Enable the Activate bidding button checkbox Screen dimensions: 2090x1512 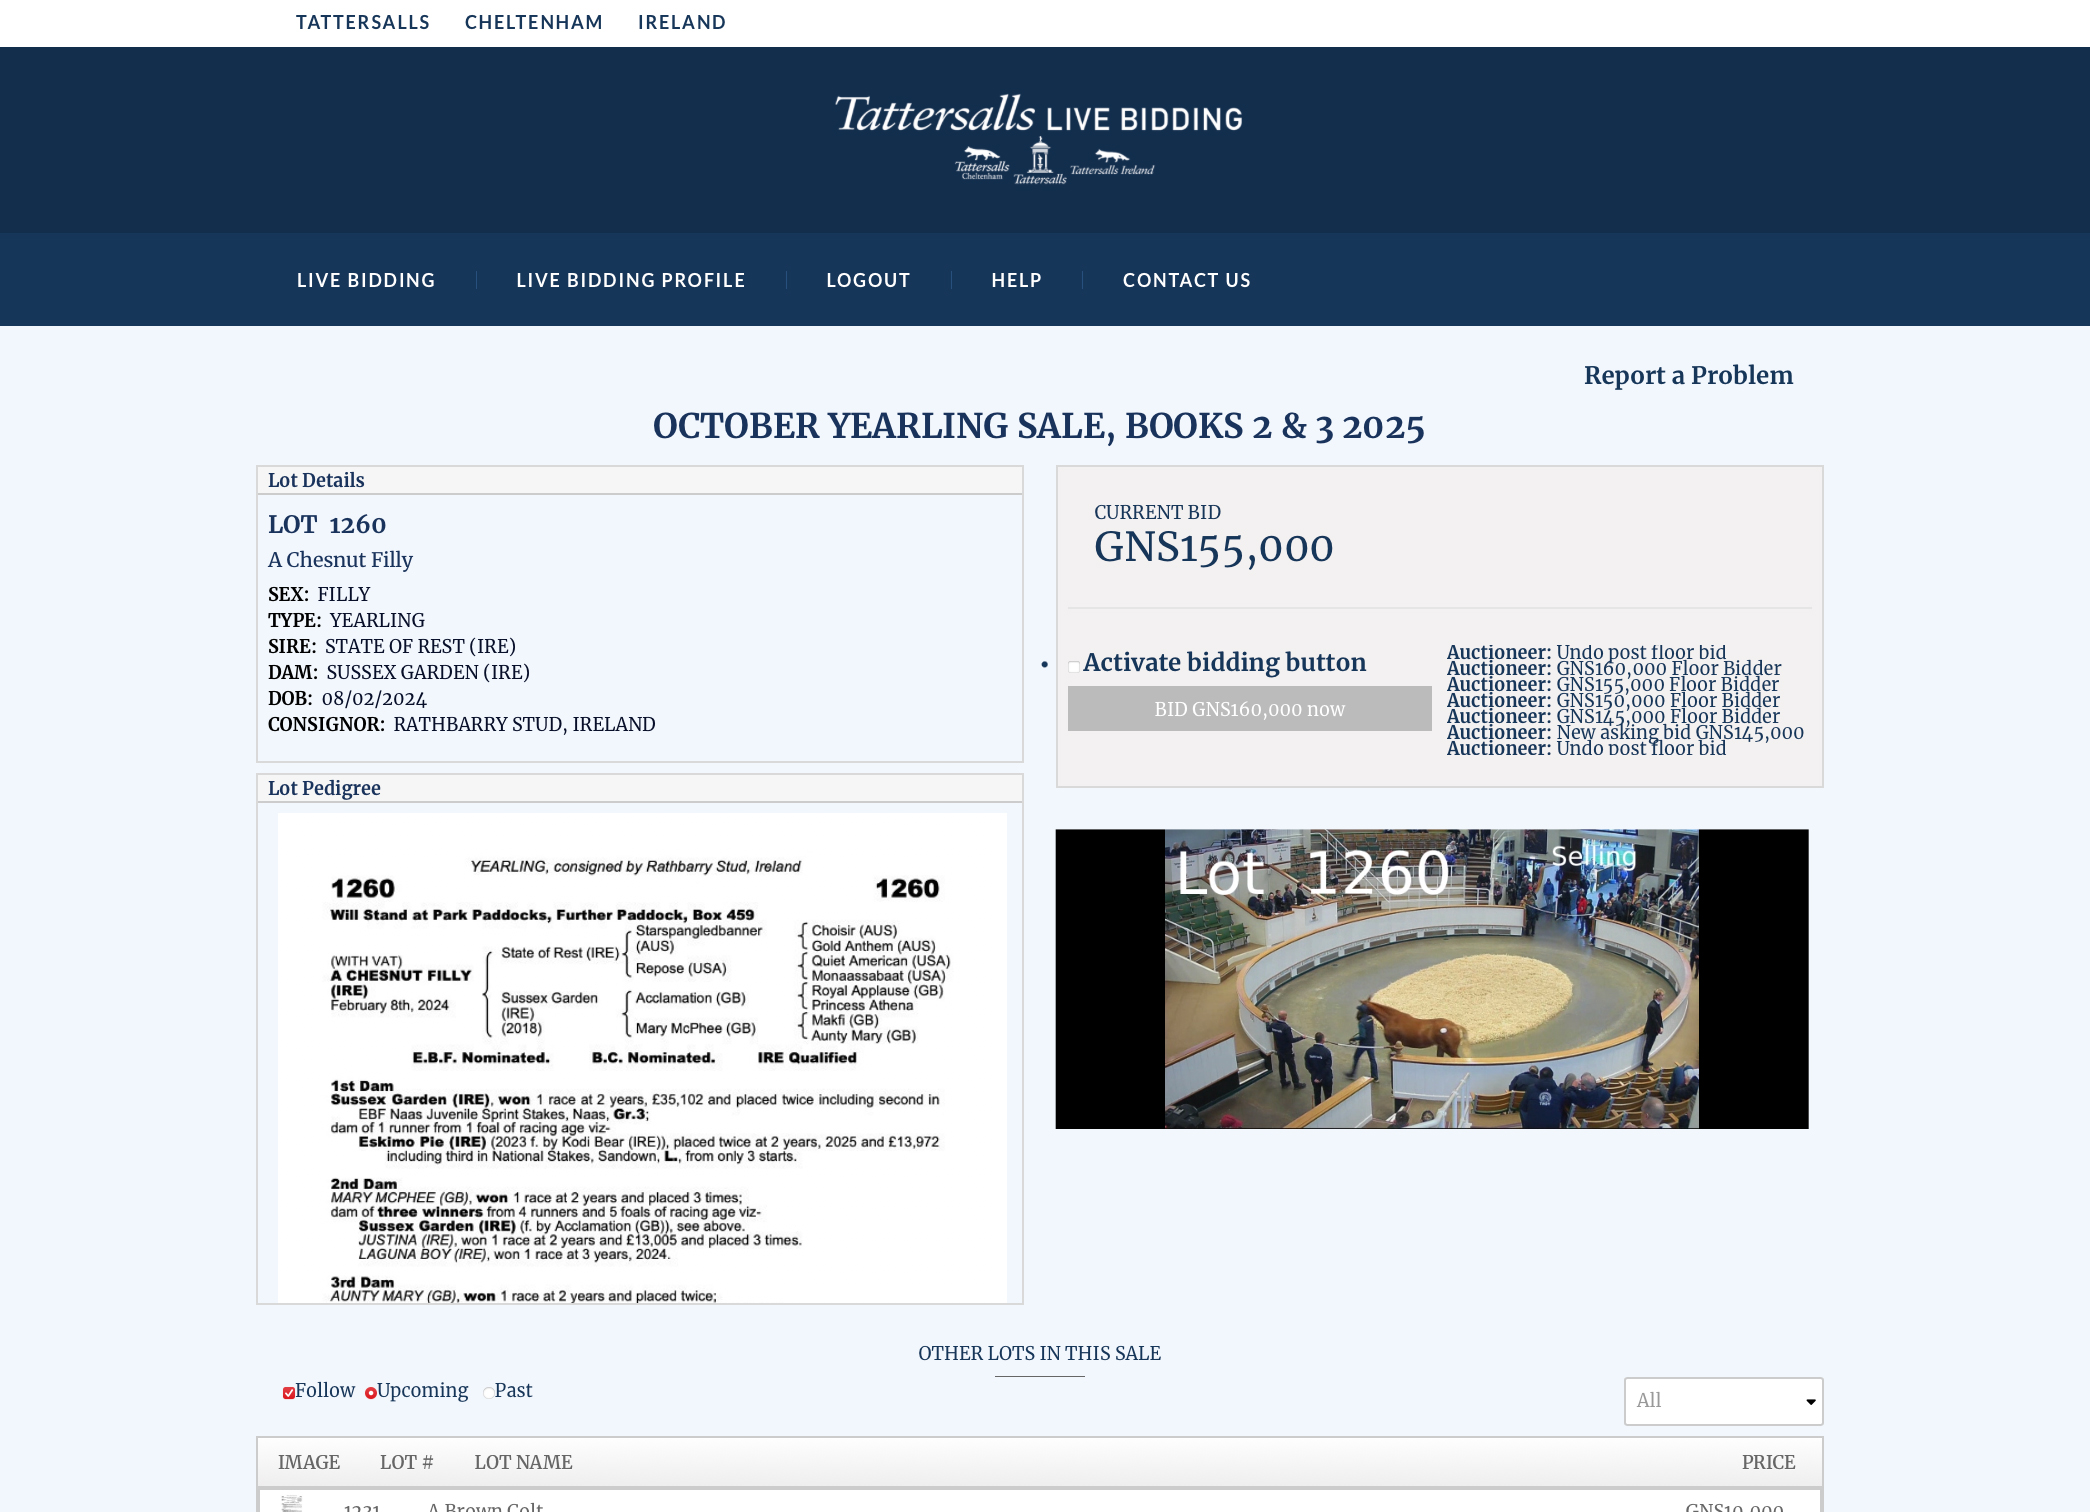tap(1074, 666)
